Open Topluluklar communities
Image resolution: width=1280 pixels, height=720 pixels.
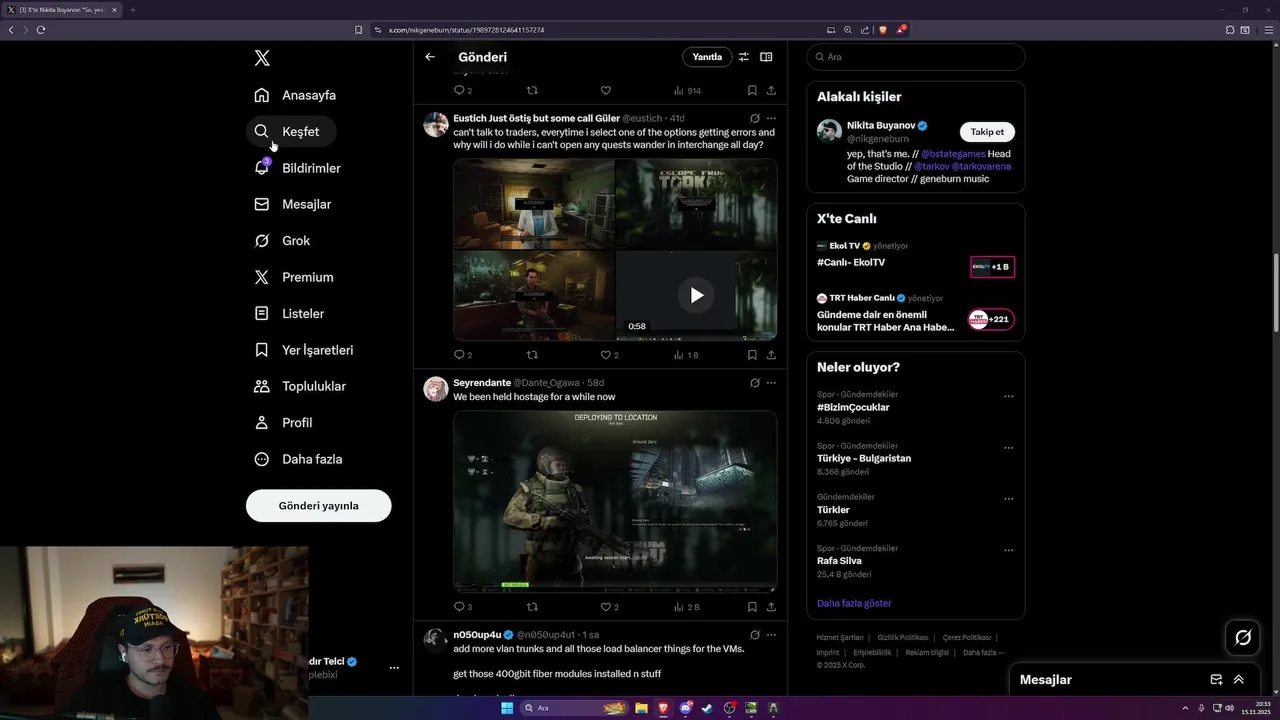(x=300, y=386)
